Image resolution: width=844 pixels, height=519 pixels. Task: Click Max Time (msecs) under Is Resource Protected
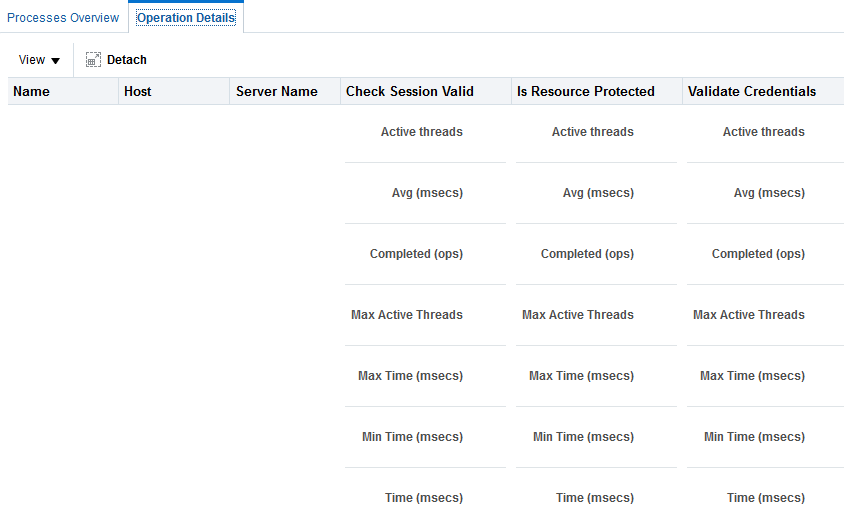[x=581, y=376]
